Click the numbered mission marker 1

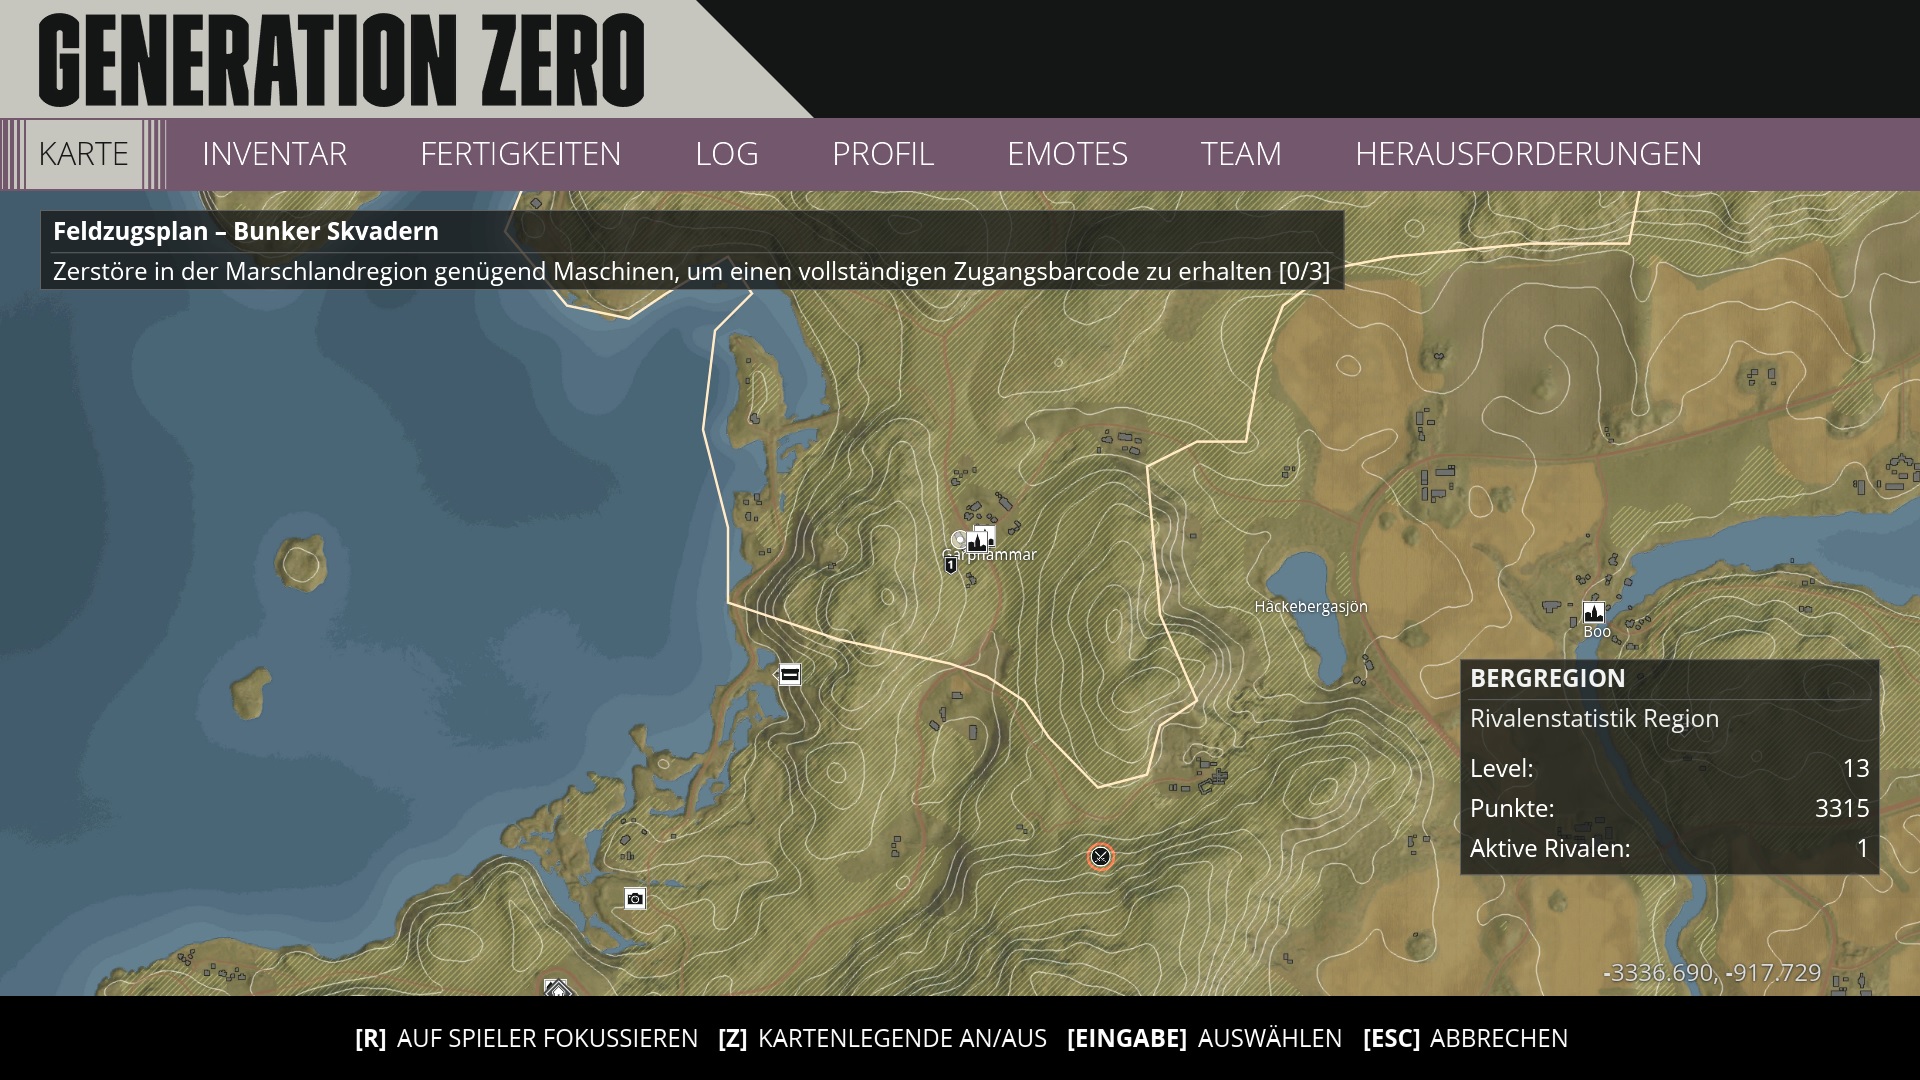(950, 565)
